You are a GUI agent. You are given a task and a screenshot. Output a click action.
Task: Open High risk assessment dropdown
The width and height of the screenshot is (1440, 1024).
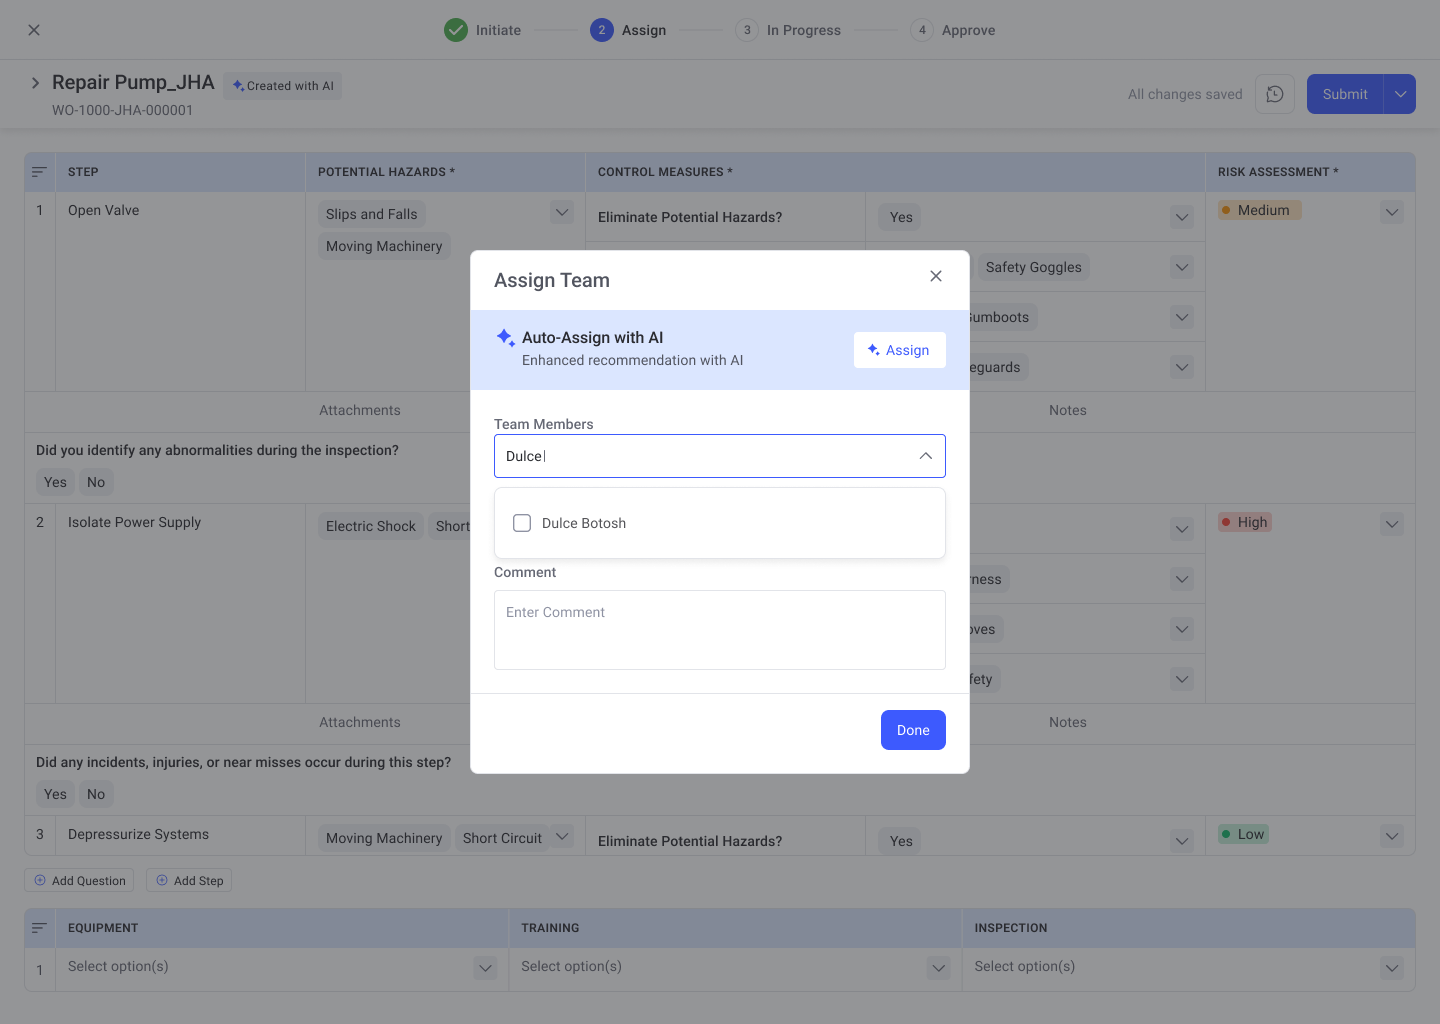coord(1392,524)
